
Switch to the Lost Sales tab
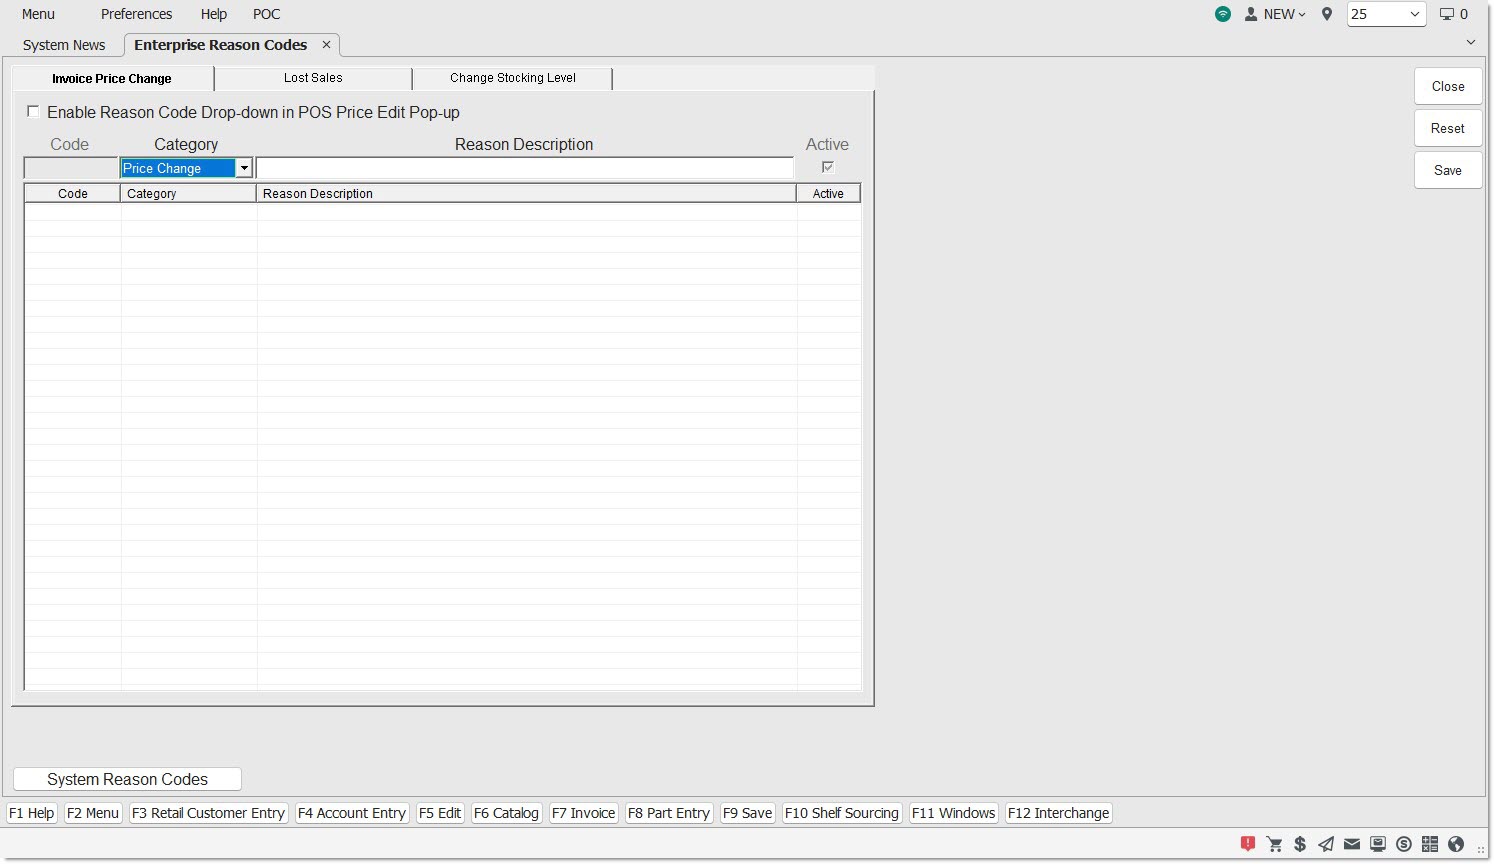coord(313,78)
